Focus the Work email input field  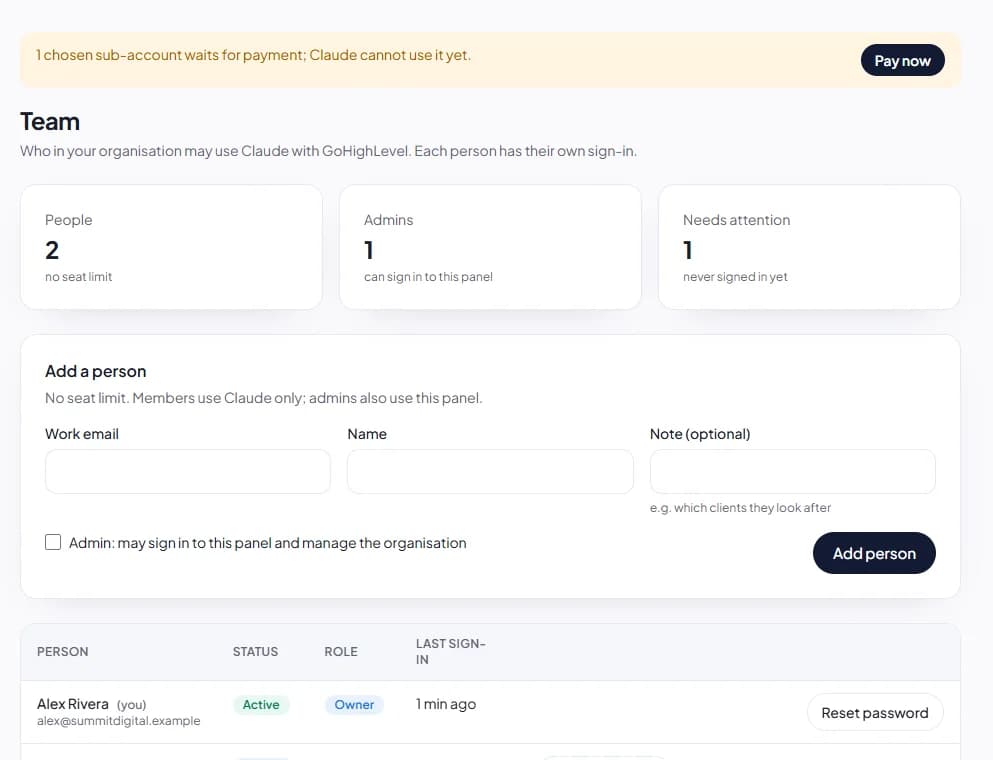(x=187, y=471)
